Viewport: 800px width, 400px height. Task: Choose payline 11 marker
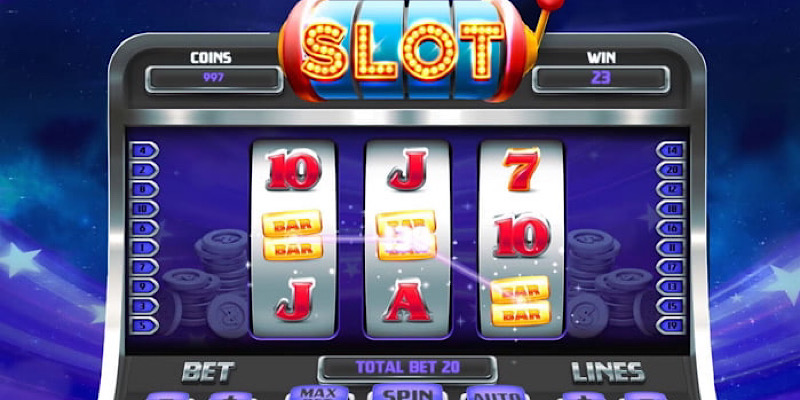click(671, 247)
